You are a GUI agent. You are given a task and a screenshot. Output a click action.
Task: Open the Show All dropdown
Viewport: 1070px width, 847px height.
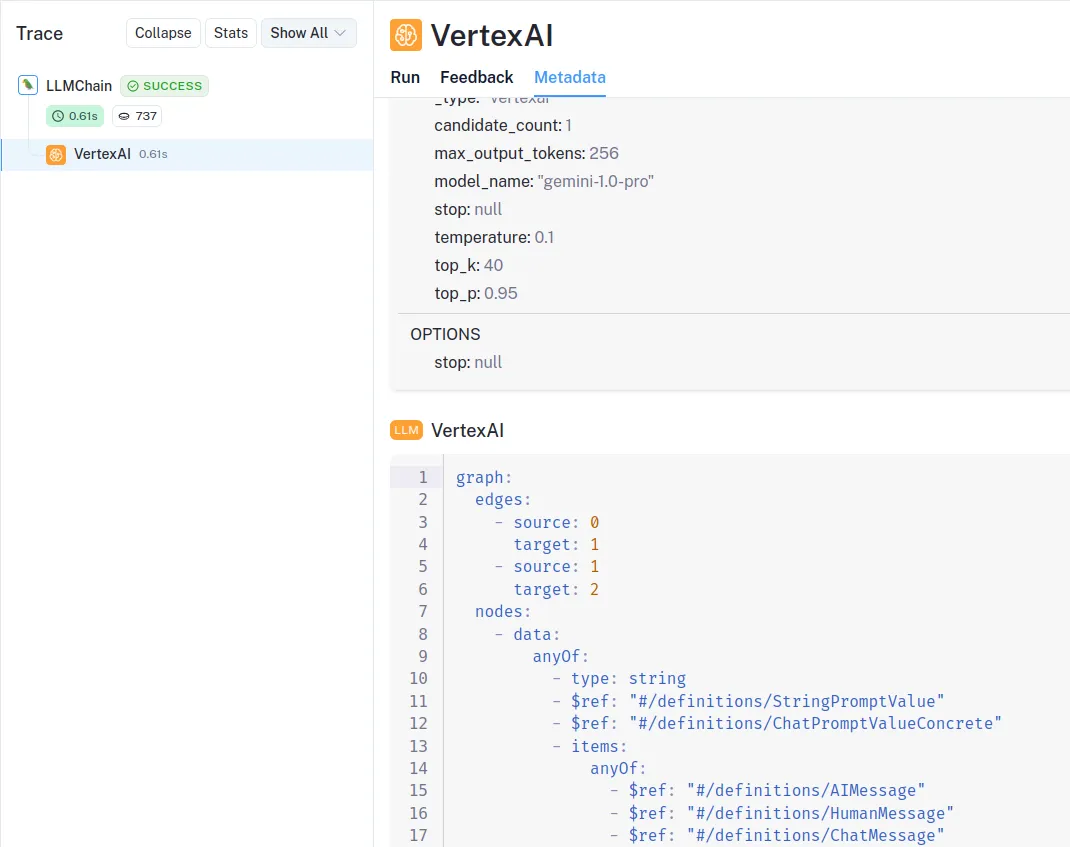tap(308, 33)
